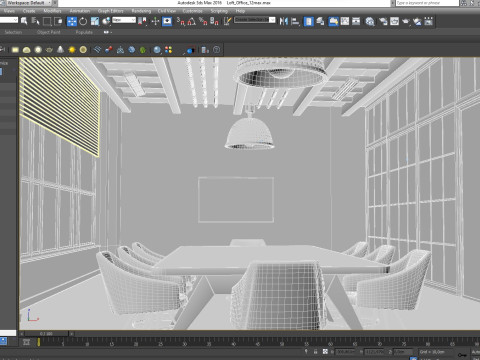Click the Select Object icon
The image size is (480, 360).
click(x=24, y=22)
